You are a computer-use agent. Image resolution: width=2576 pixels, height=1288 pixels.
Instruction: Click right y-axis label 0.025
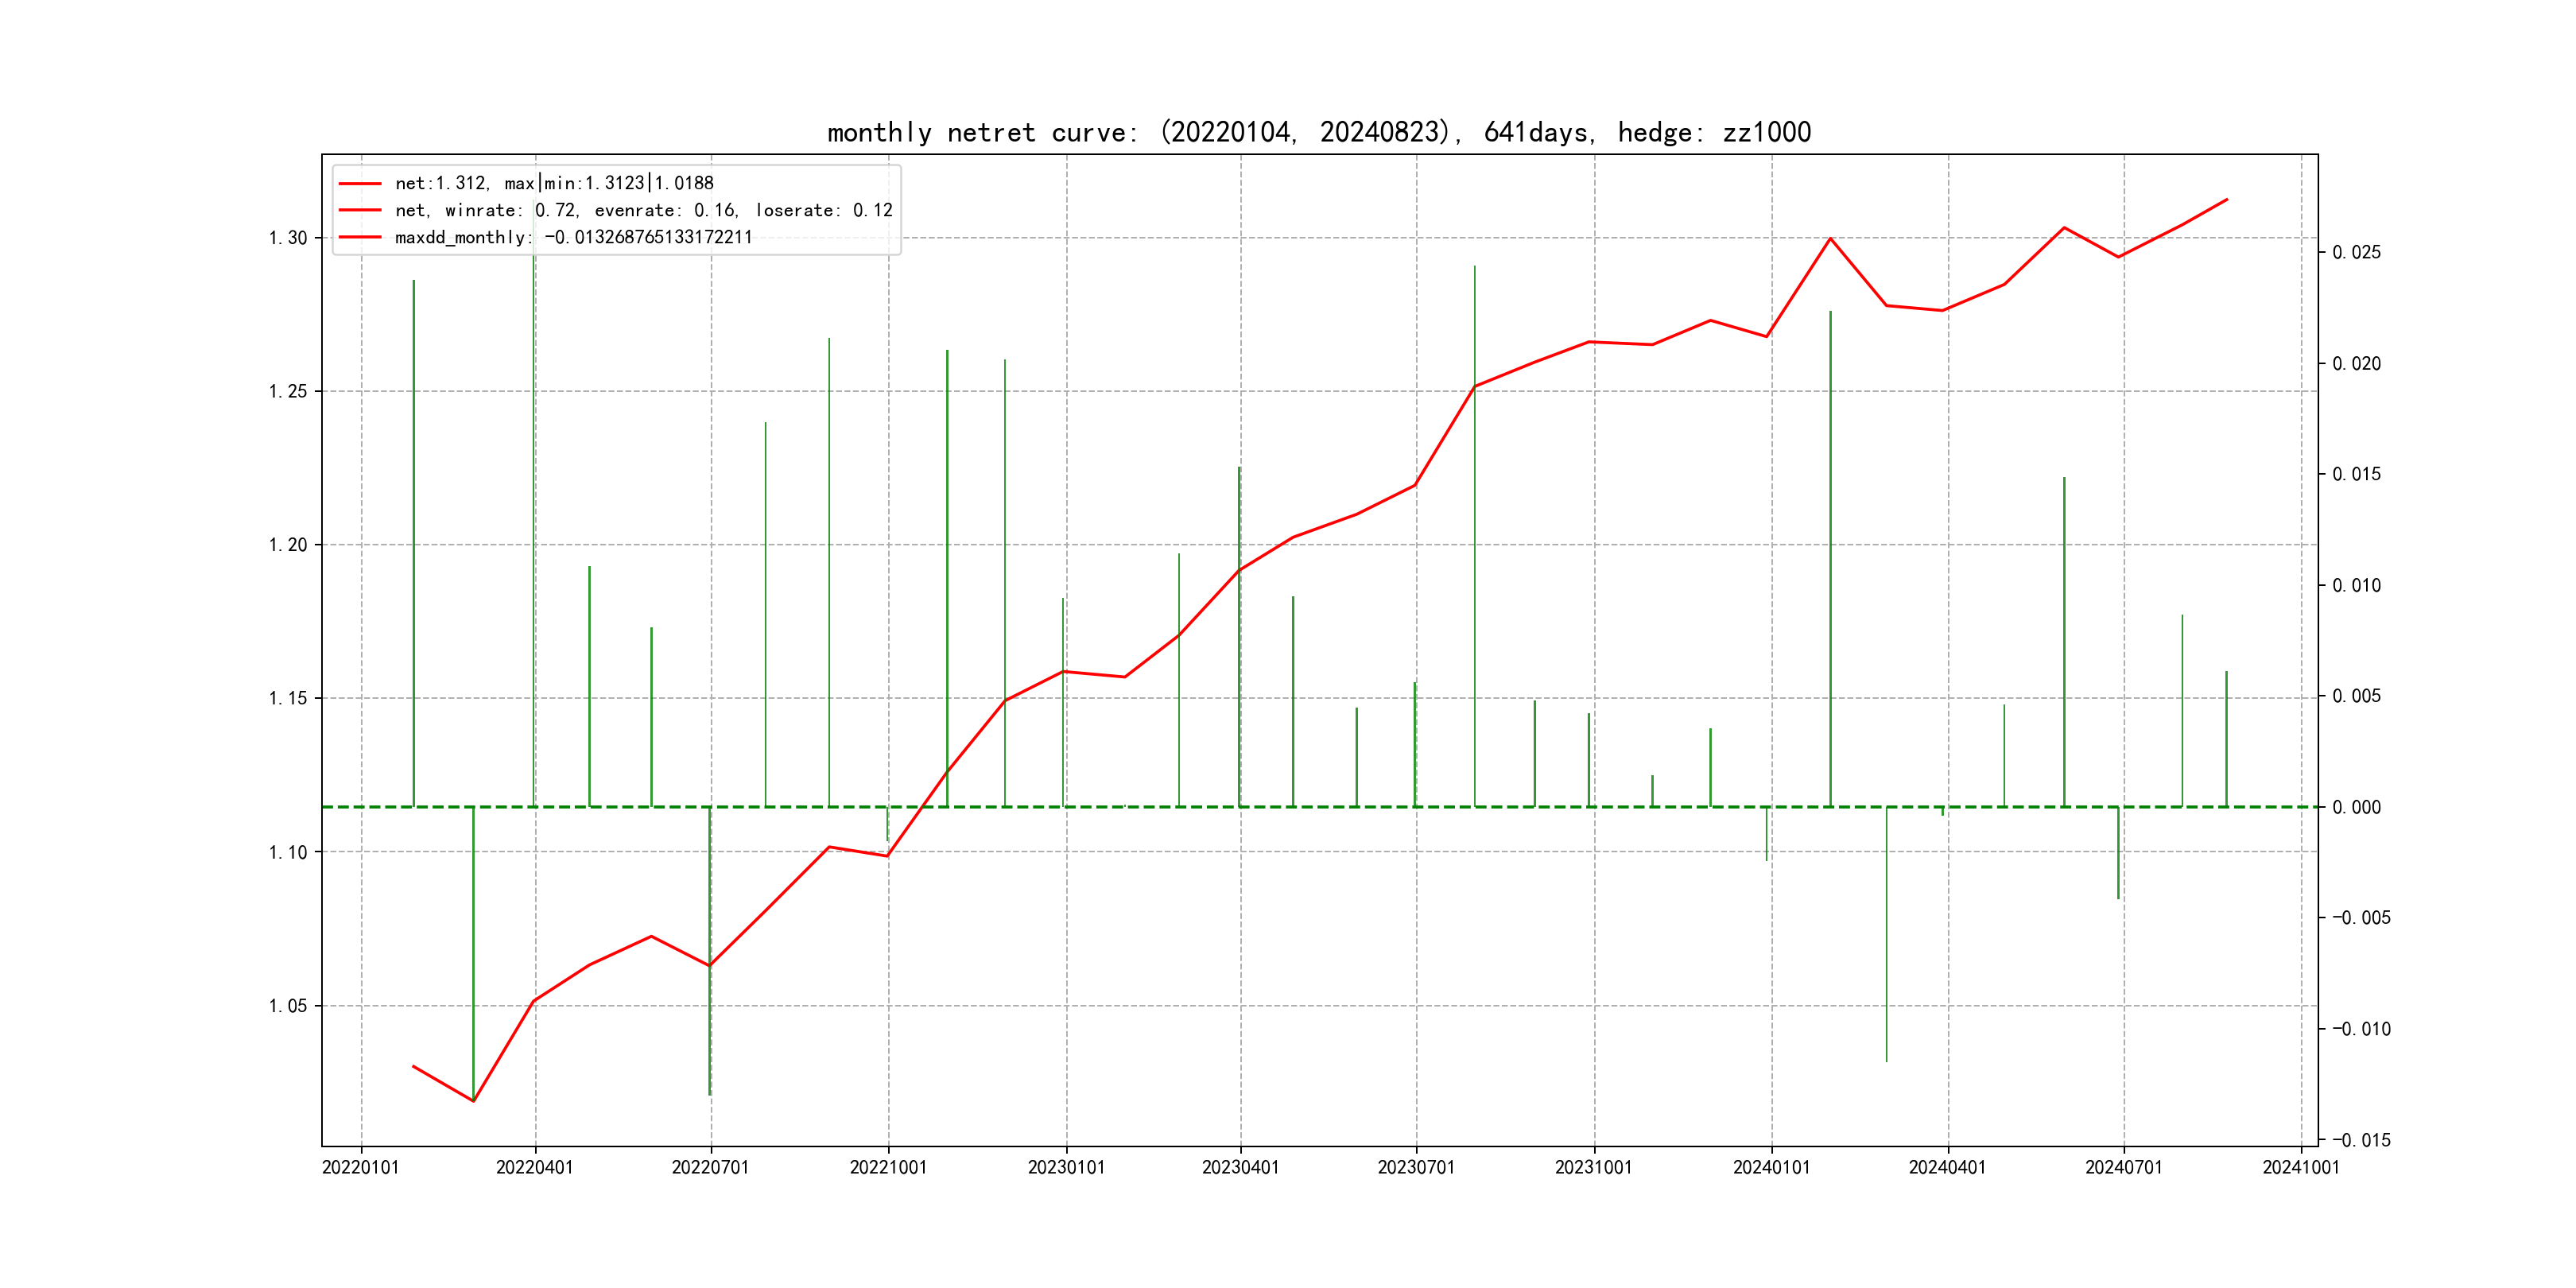click(x=2356, y=252)
